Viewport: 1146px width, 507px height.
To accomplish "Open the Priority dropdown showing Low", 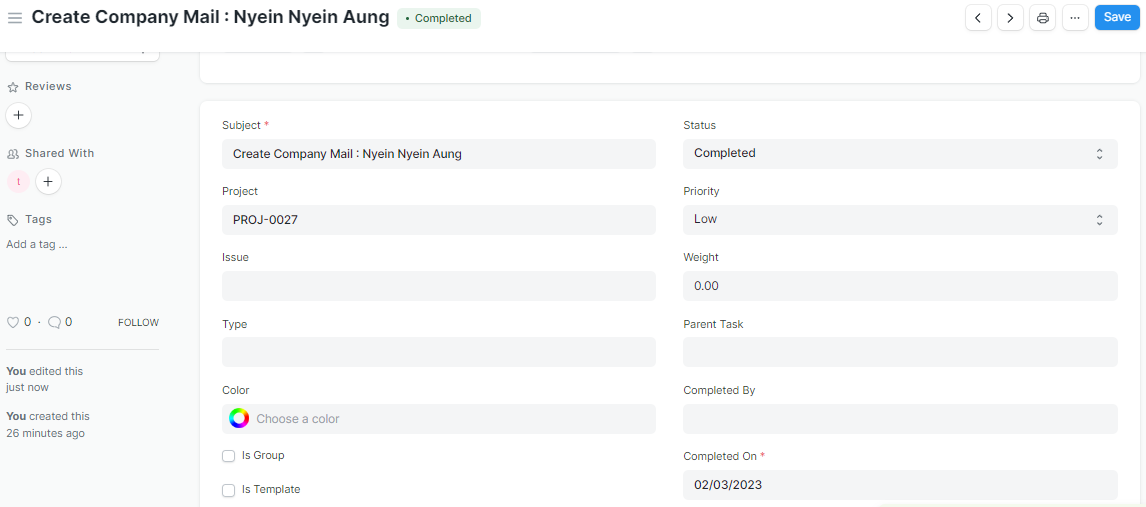I will click(900, 220).
